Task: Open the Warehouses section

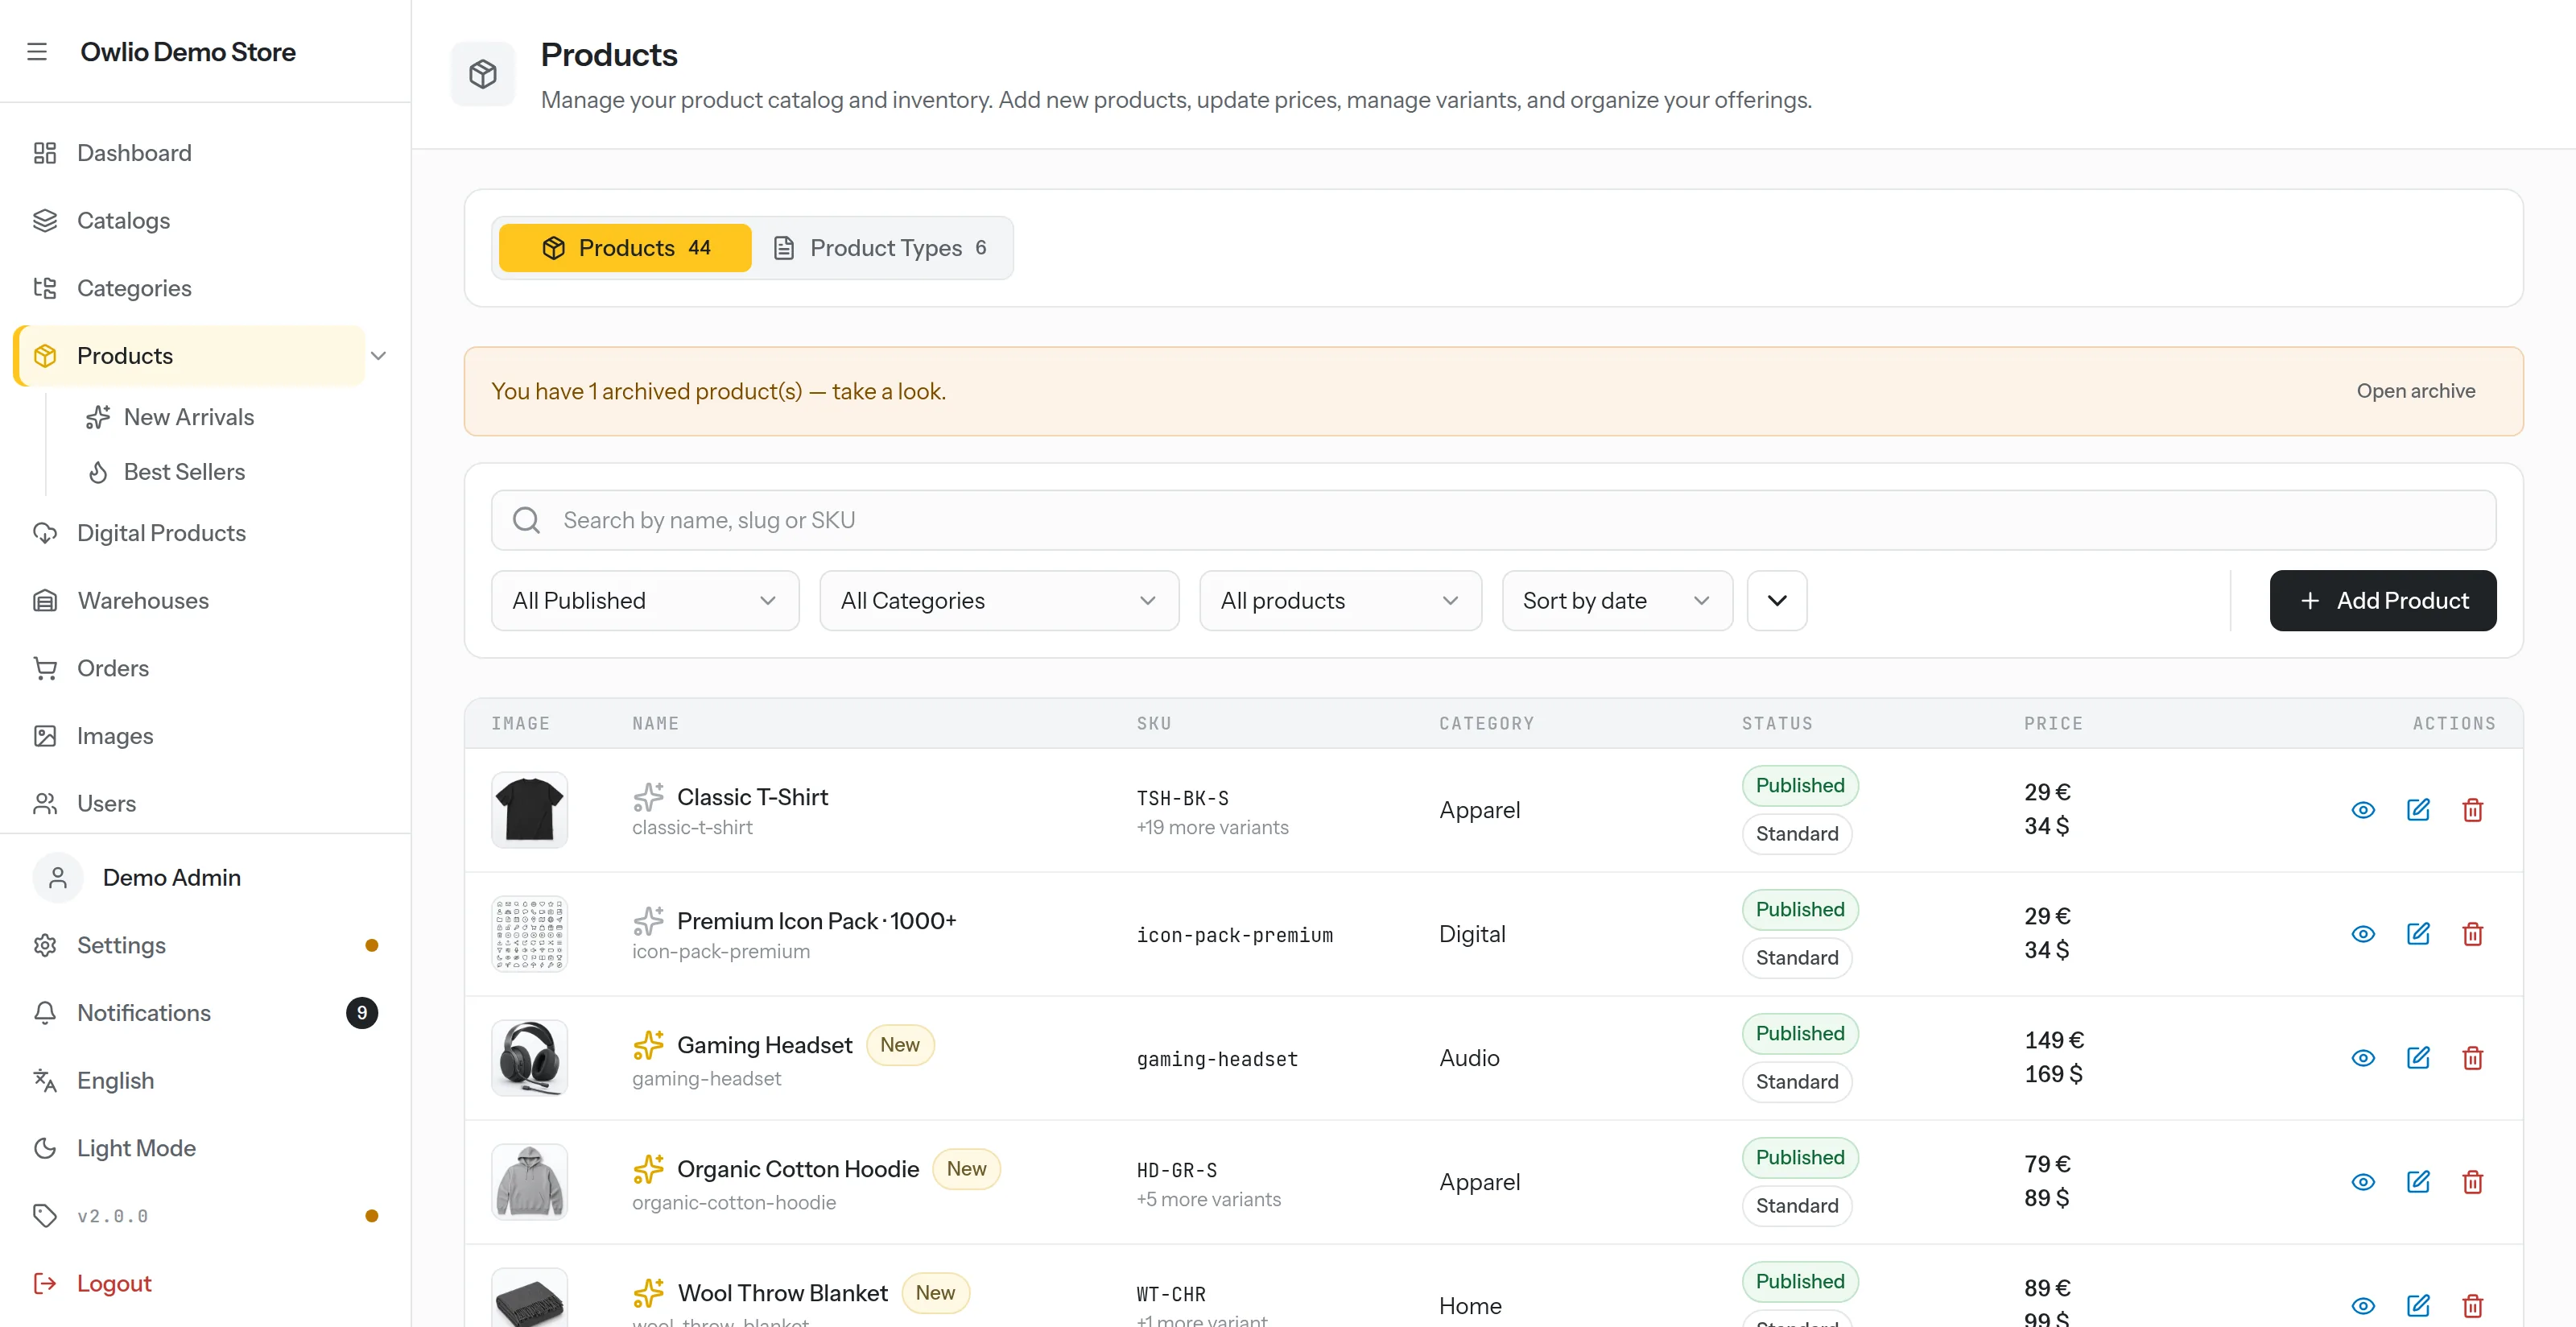Action: (x=205, y=600)
